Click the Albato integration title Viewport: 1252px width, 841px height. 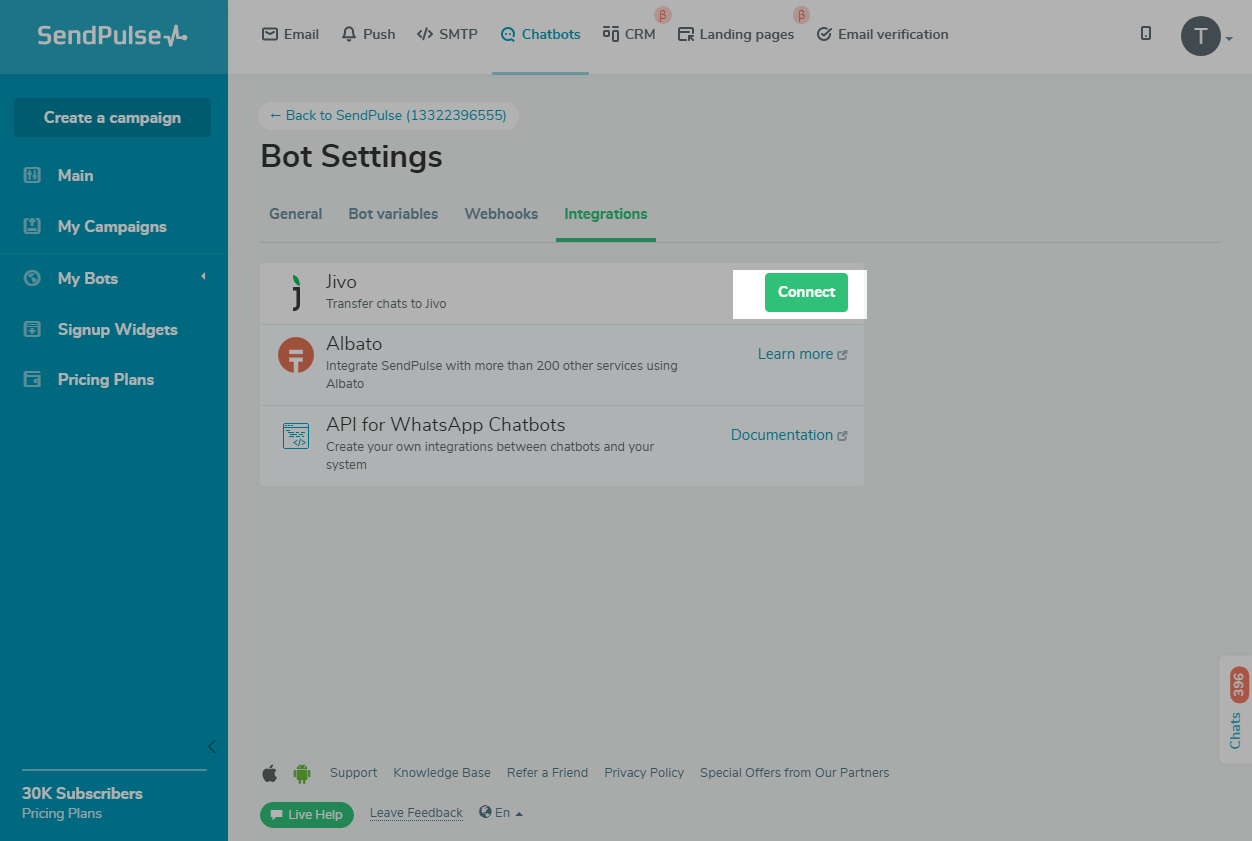point(354,343)
